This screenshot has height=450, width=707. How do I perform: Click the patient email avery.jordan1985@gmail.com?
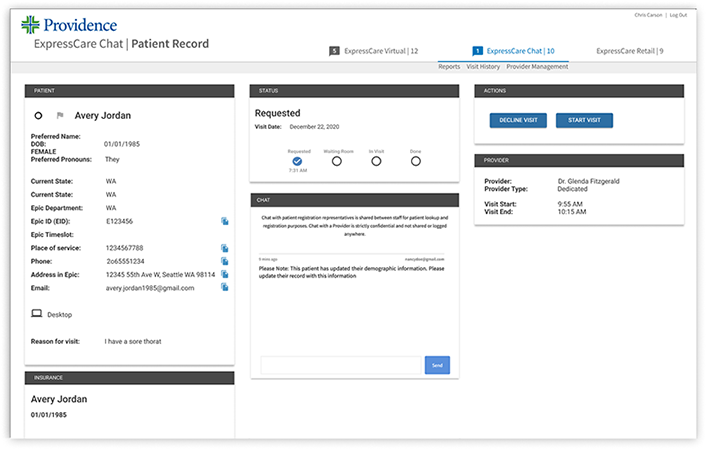coord(150,288)
